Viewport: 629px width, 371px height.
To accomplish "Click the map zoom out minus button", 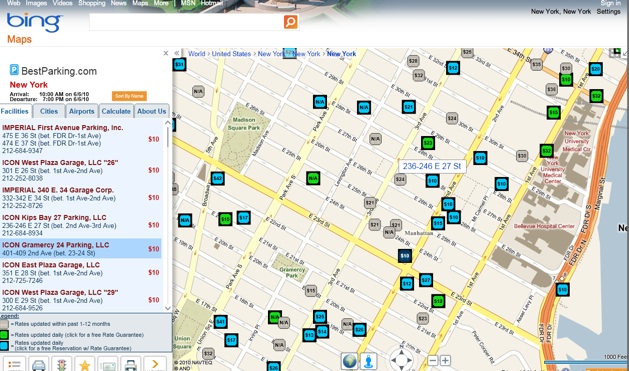I will coord(432,360).
